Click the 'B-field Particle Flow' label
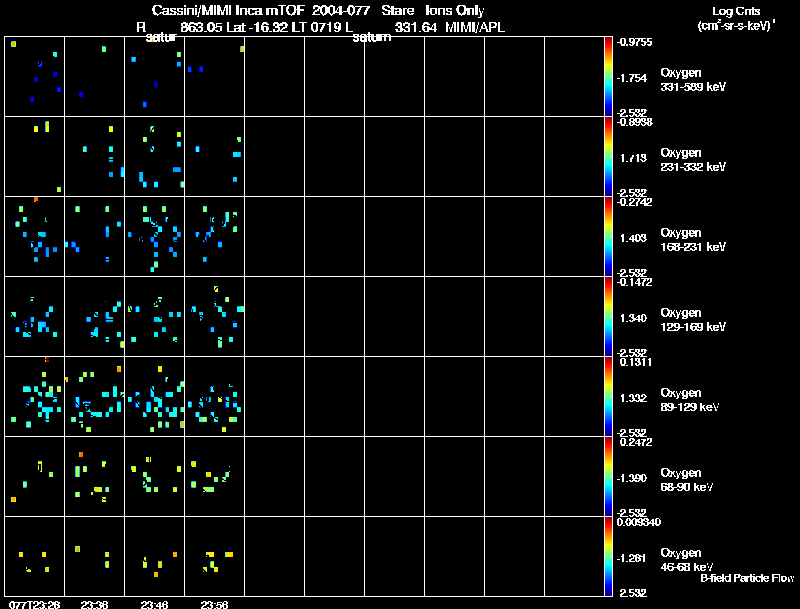This screenshot has height=609, width=800. (x=747, y=578)
